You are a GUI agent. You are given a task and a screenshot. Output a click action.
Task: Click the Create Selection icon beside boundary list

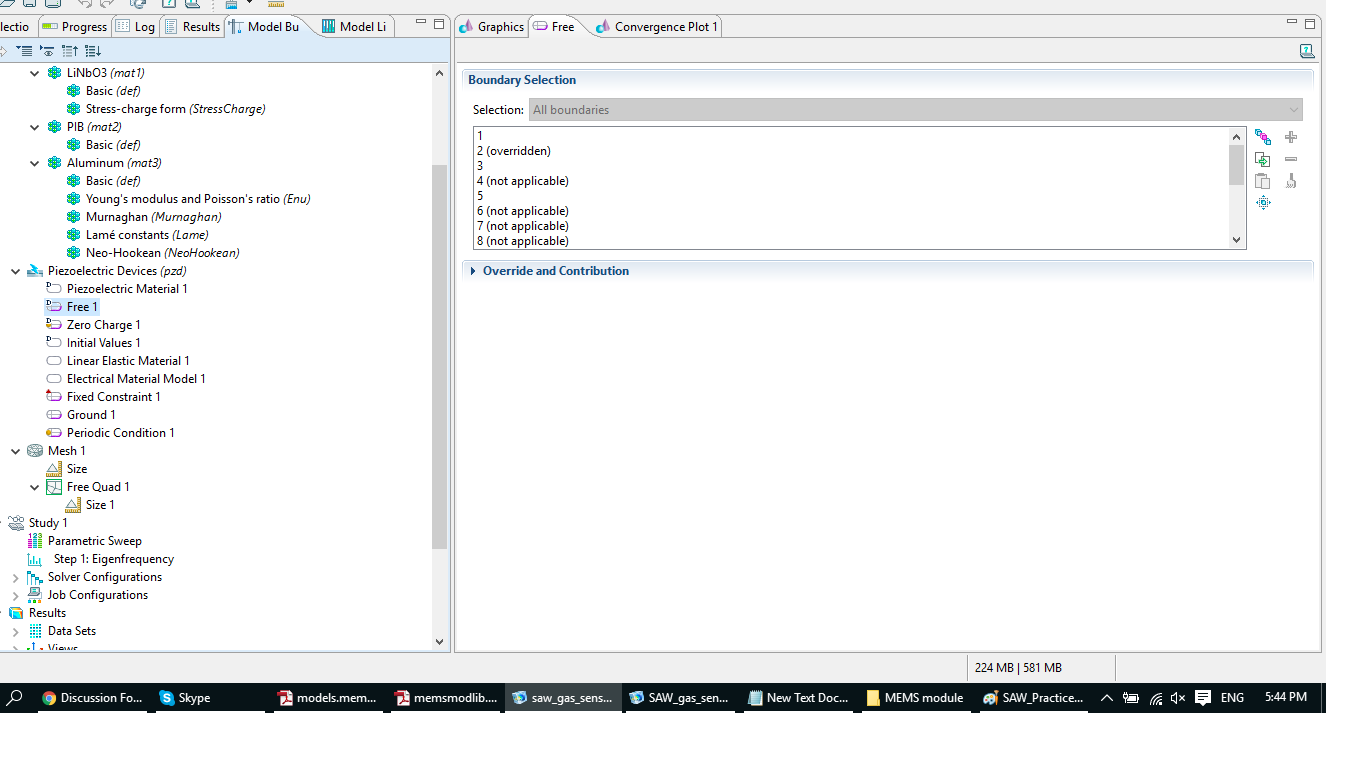1263,138
